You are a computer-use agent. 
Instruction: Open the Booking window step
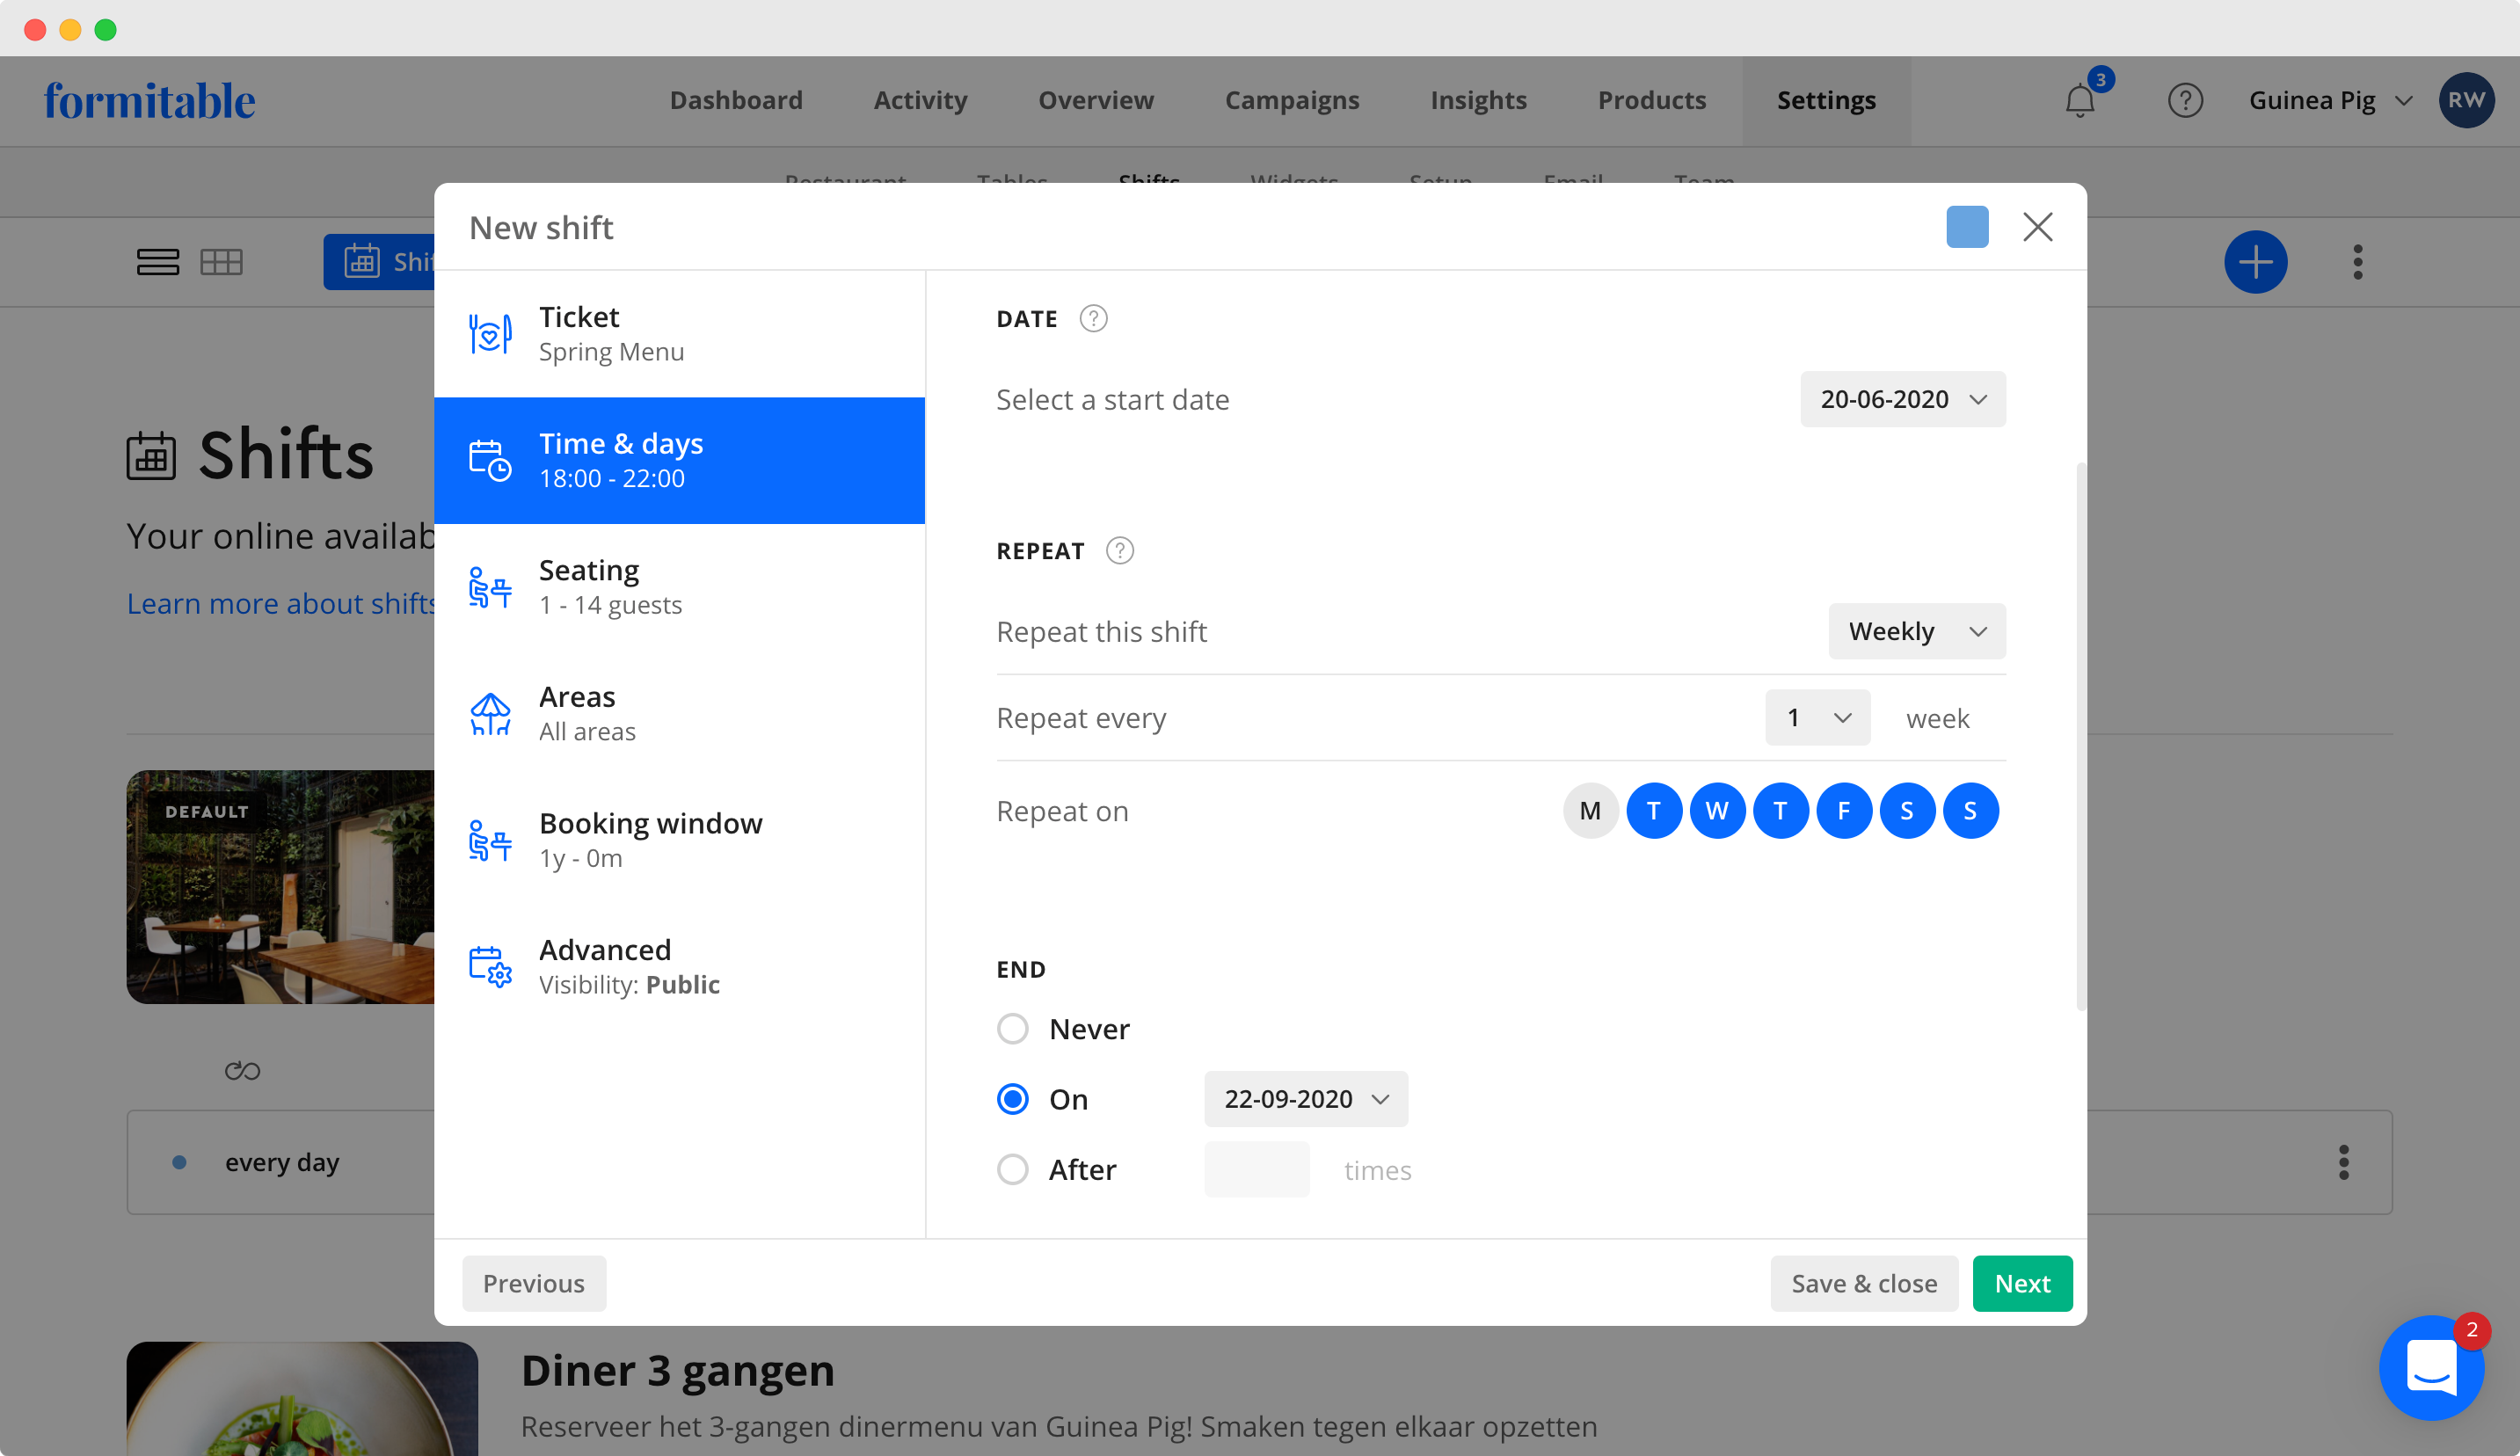679,840
